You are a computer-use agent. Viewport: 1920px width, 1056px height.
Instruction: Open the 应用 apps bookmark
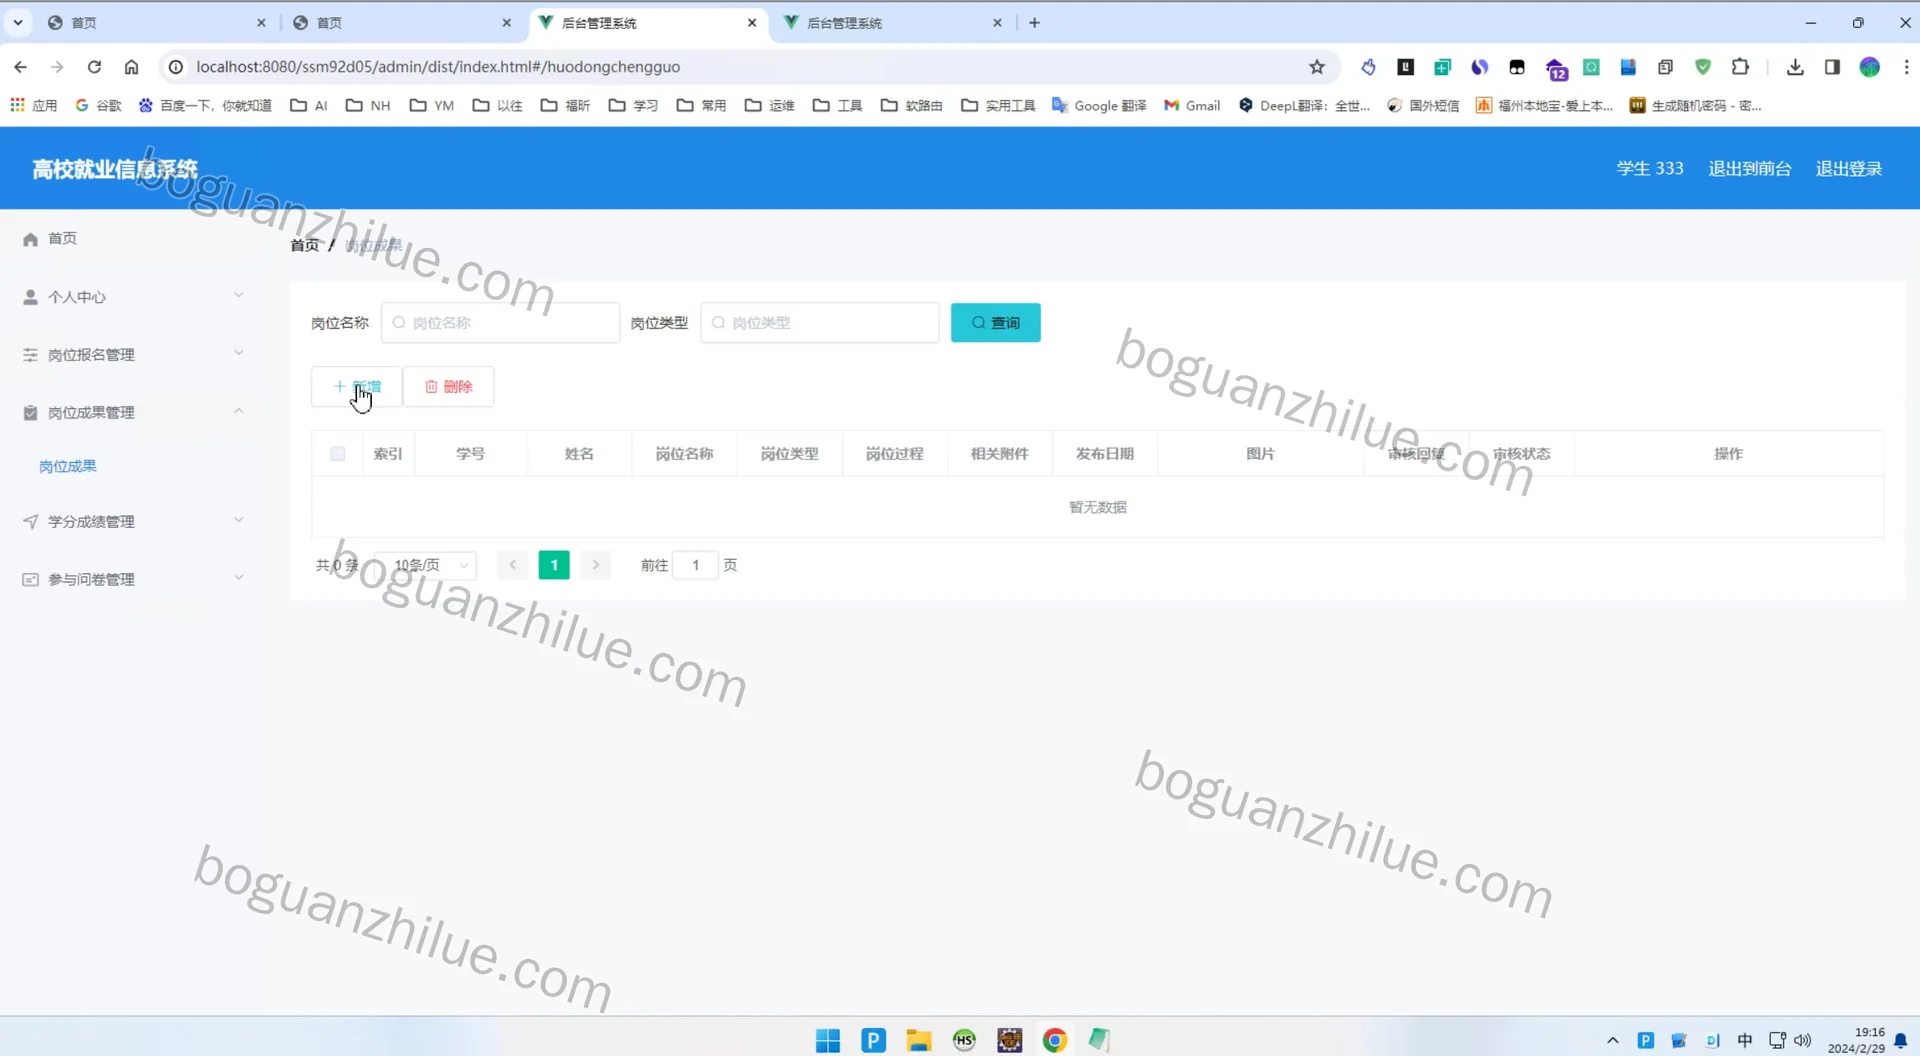[x=34, y=105]
